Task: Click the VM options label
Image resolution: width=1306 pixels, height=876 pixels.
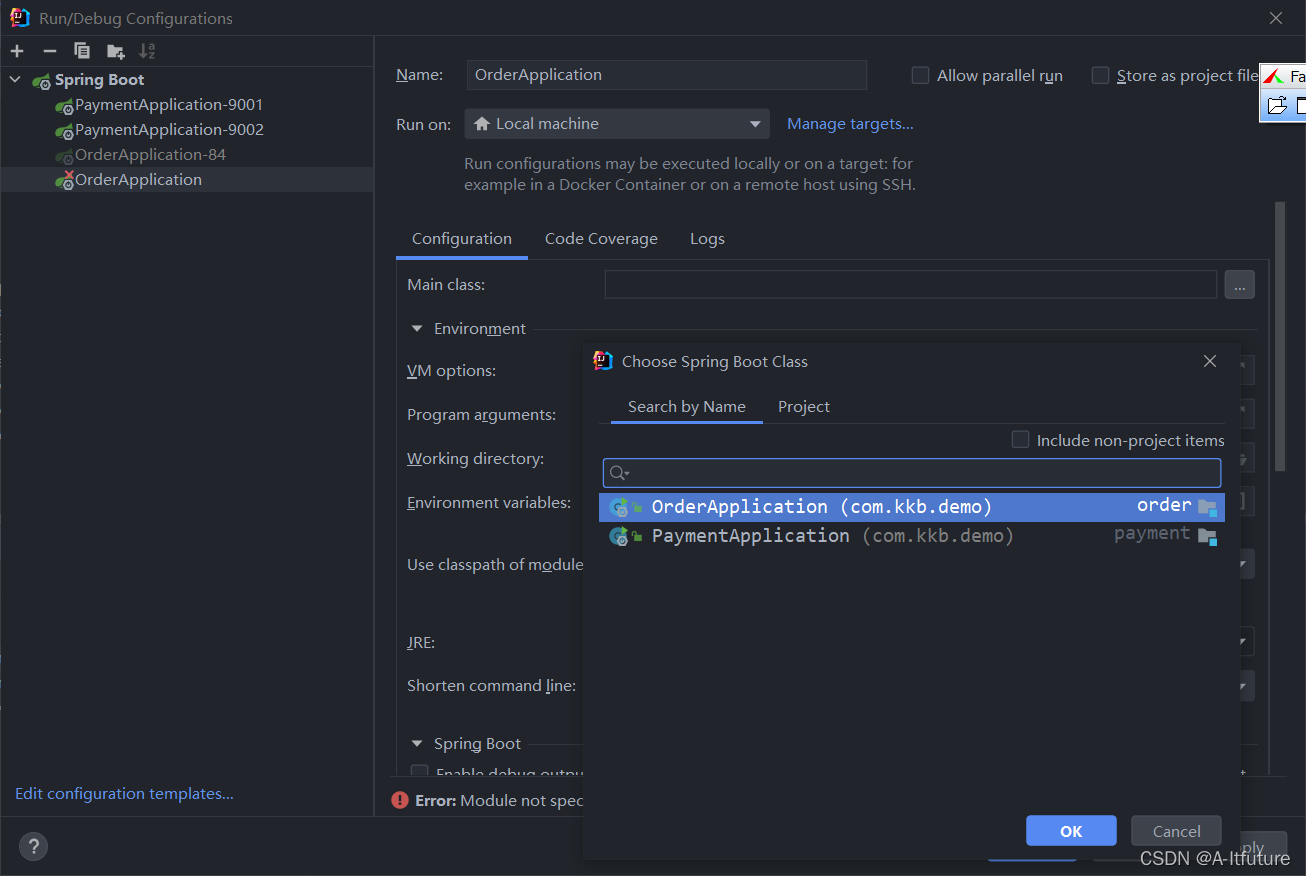Action: 451,371
